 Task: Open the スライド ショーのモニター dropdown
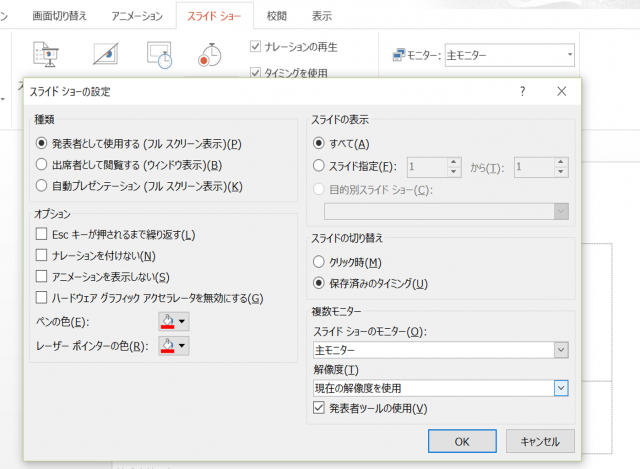click(x=561, y=350)
